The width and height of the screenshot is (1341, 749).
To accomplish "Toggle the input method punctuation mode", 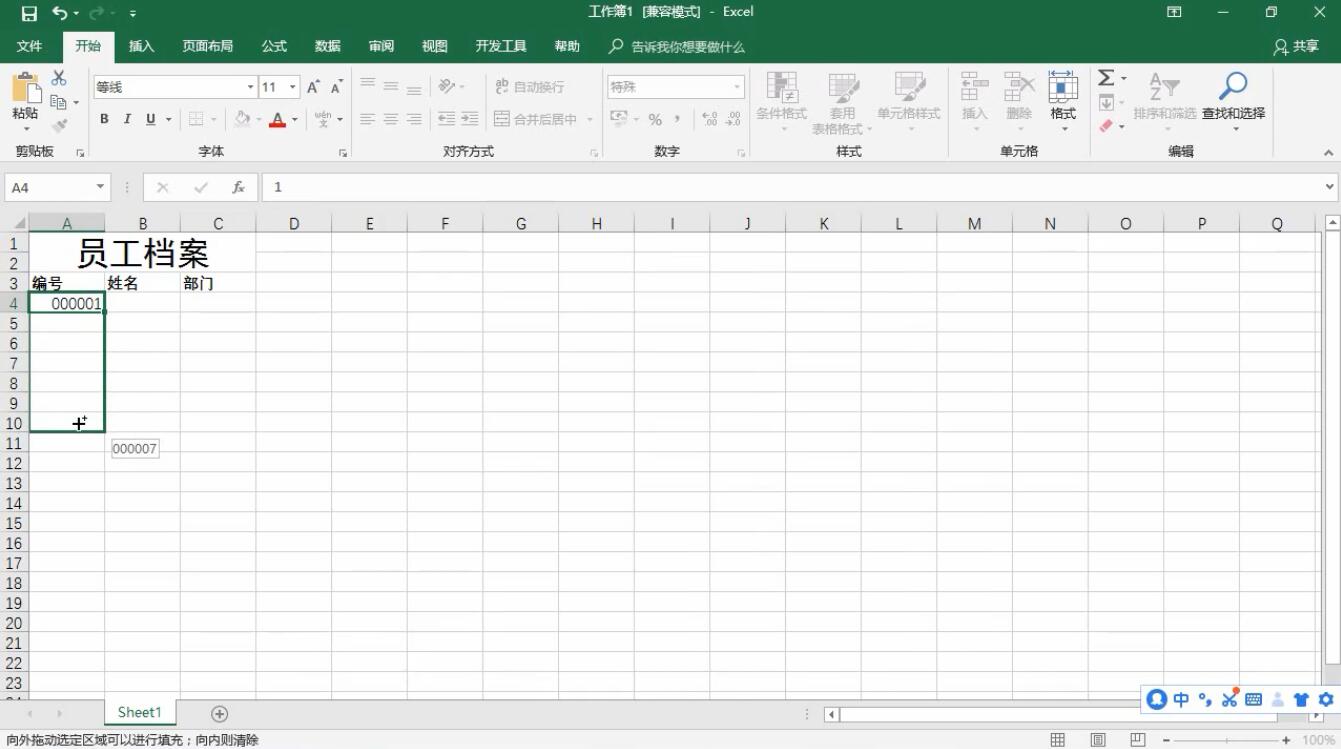I will (1205, 699).
